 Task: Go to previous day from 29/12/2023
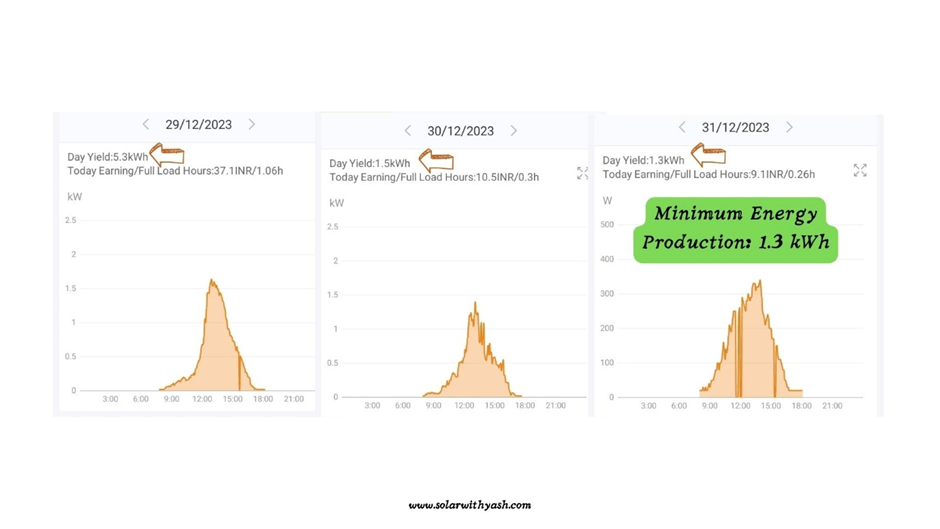click(146, 125)
